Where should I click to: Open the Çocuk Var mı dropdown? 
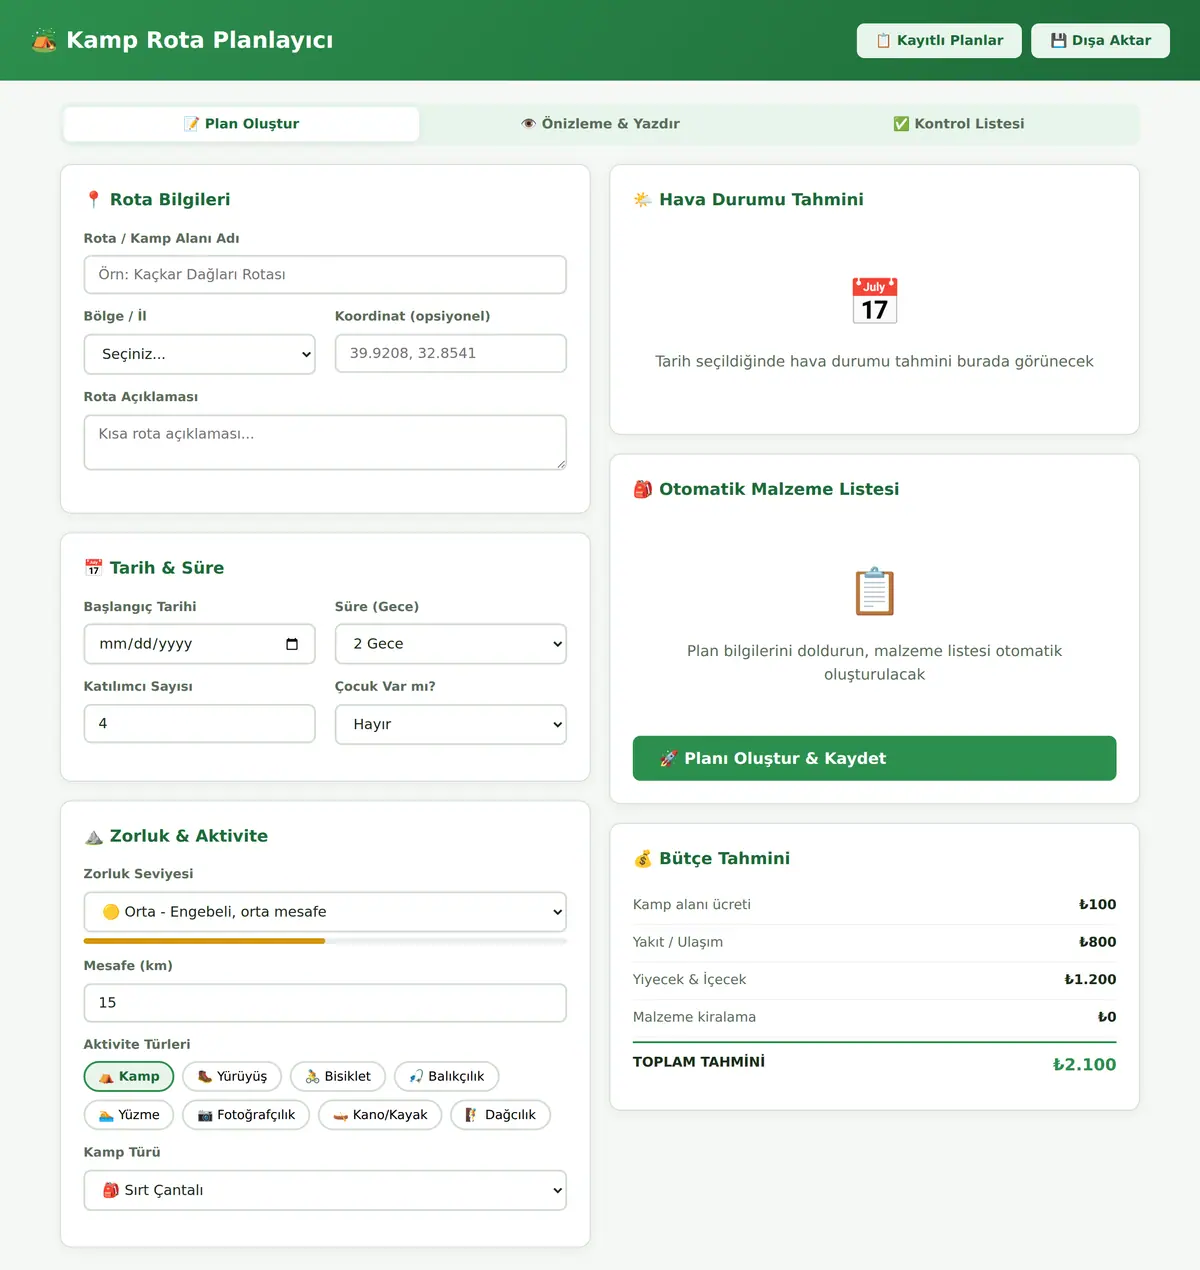point(451,724)
